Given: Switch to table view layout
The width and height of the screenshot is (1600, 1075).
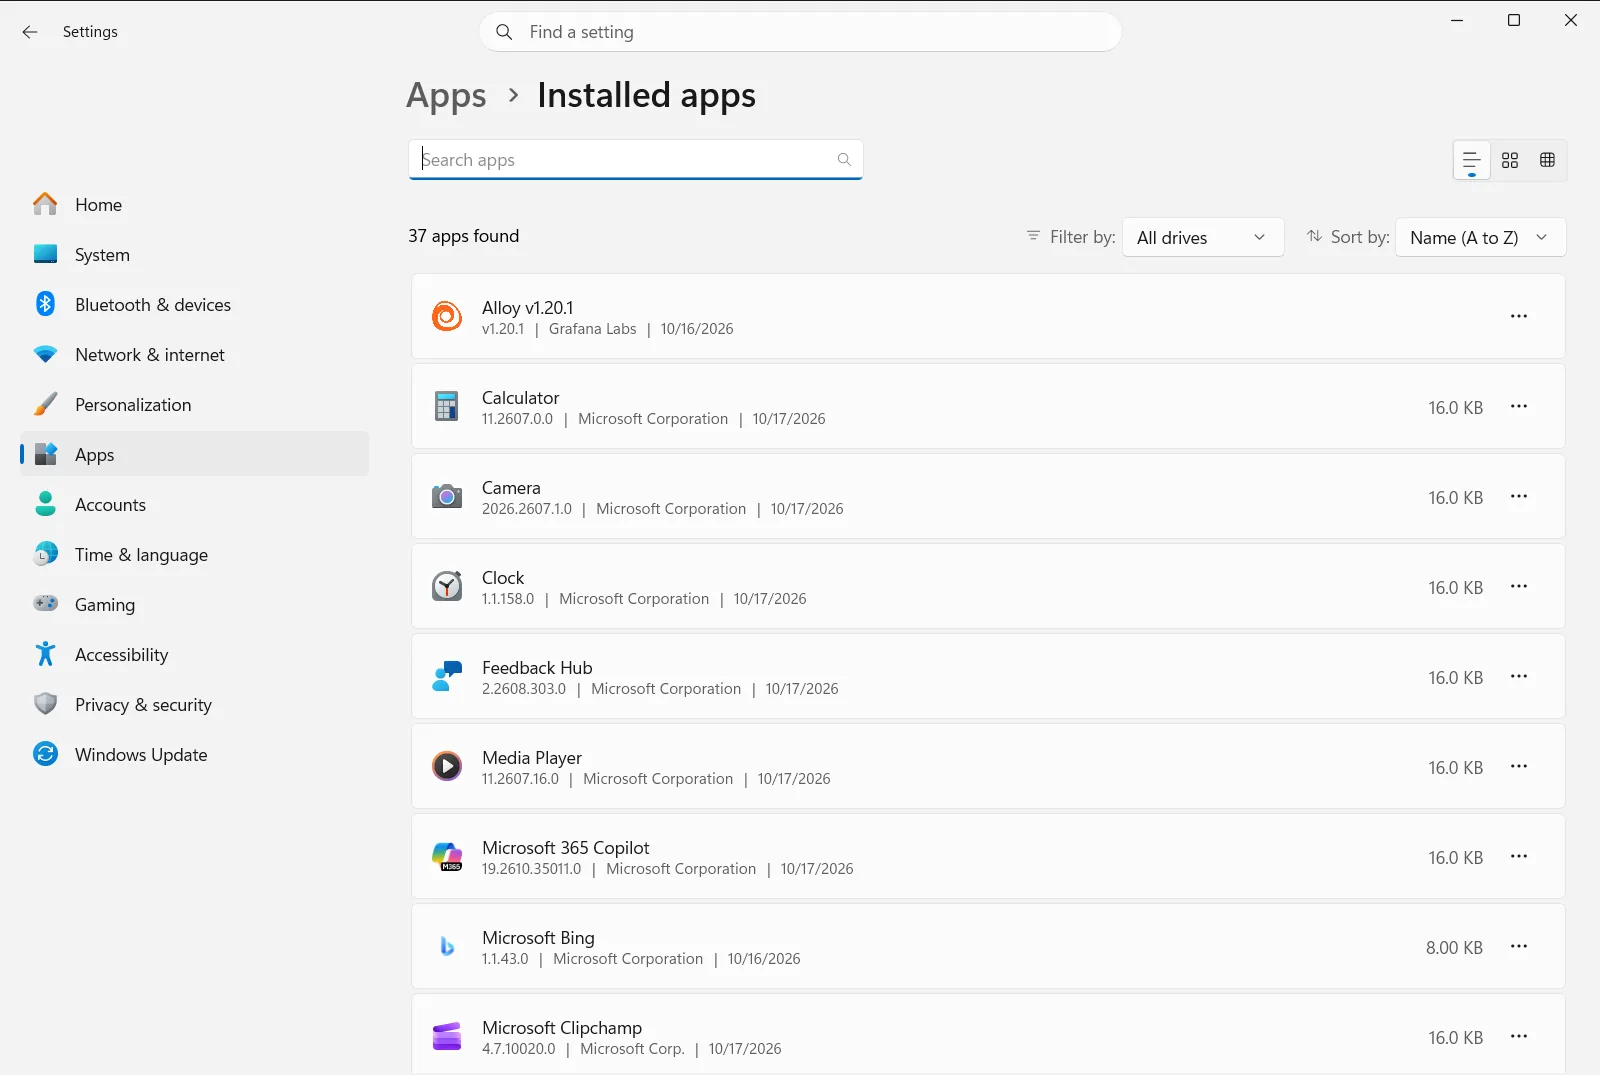Looking at the screenshot, I should click(1547, 160).
